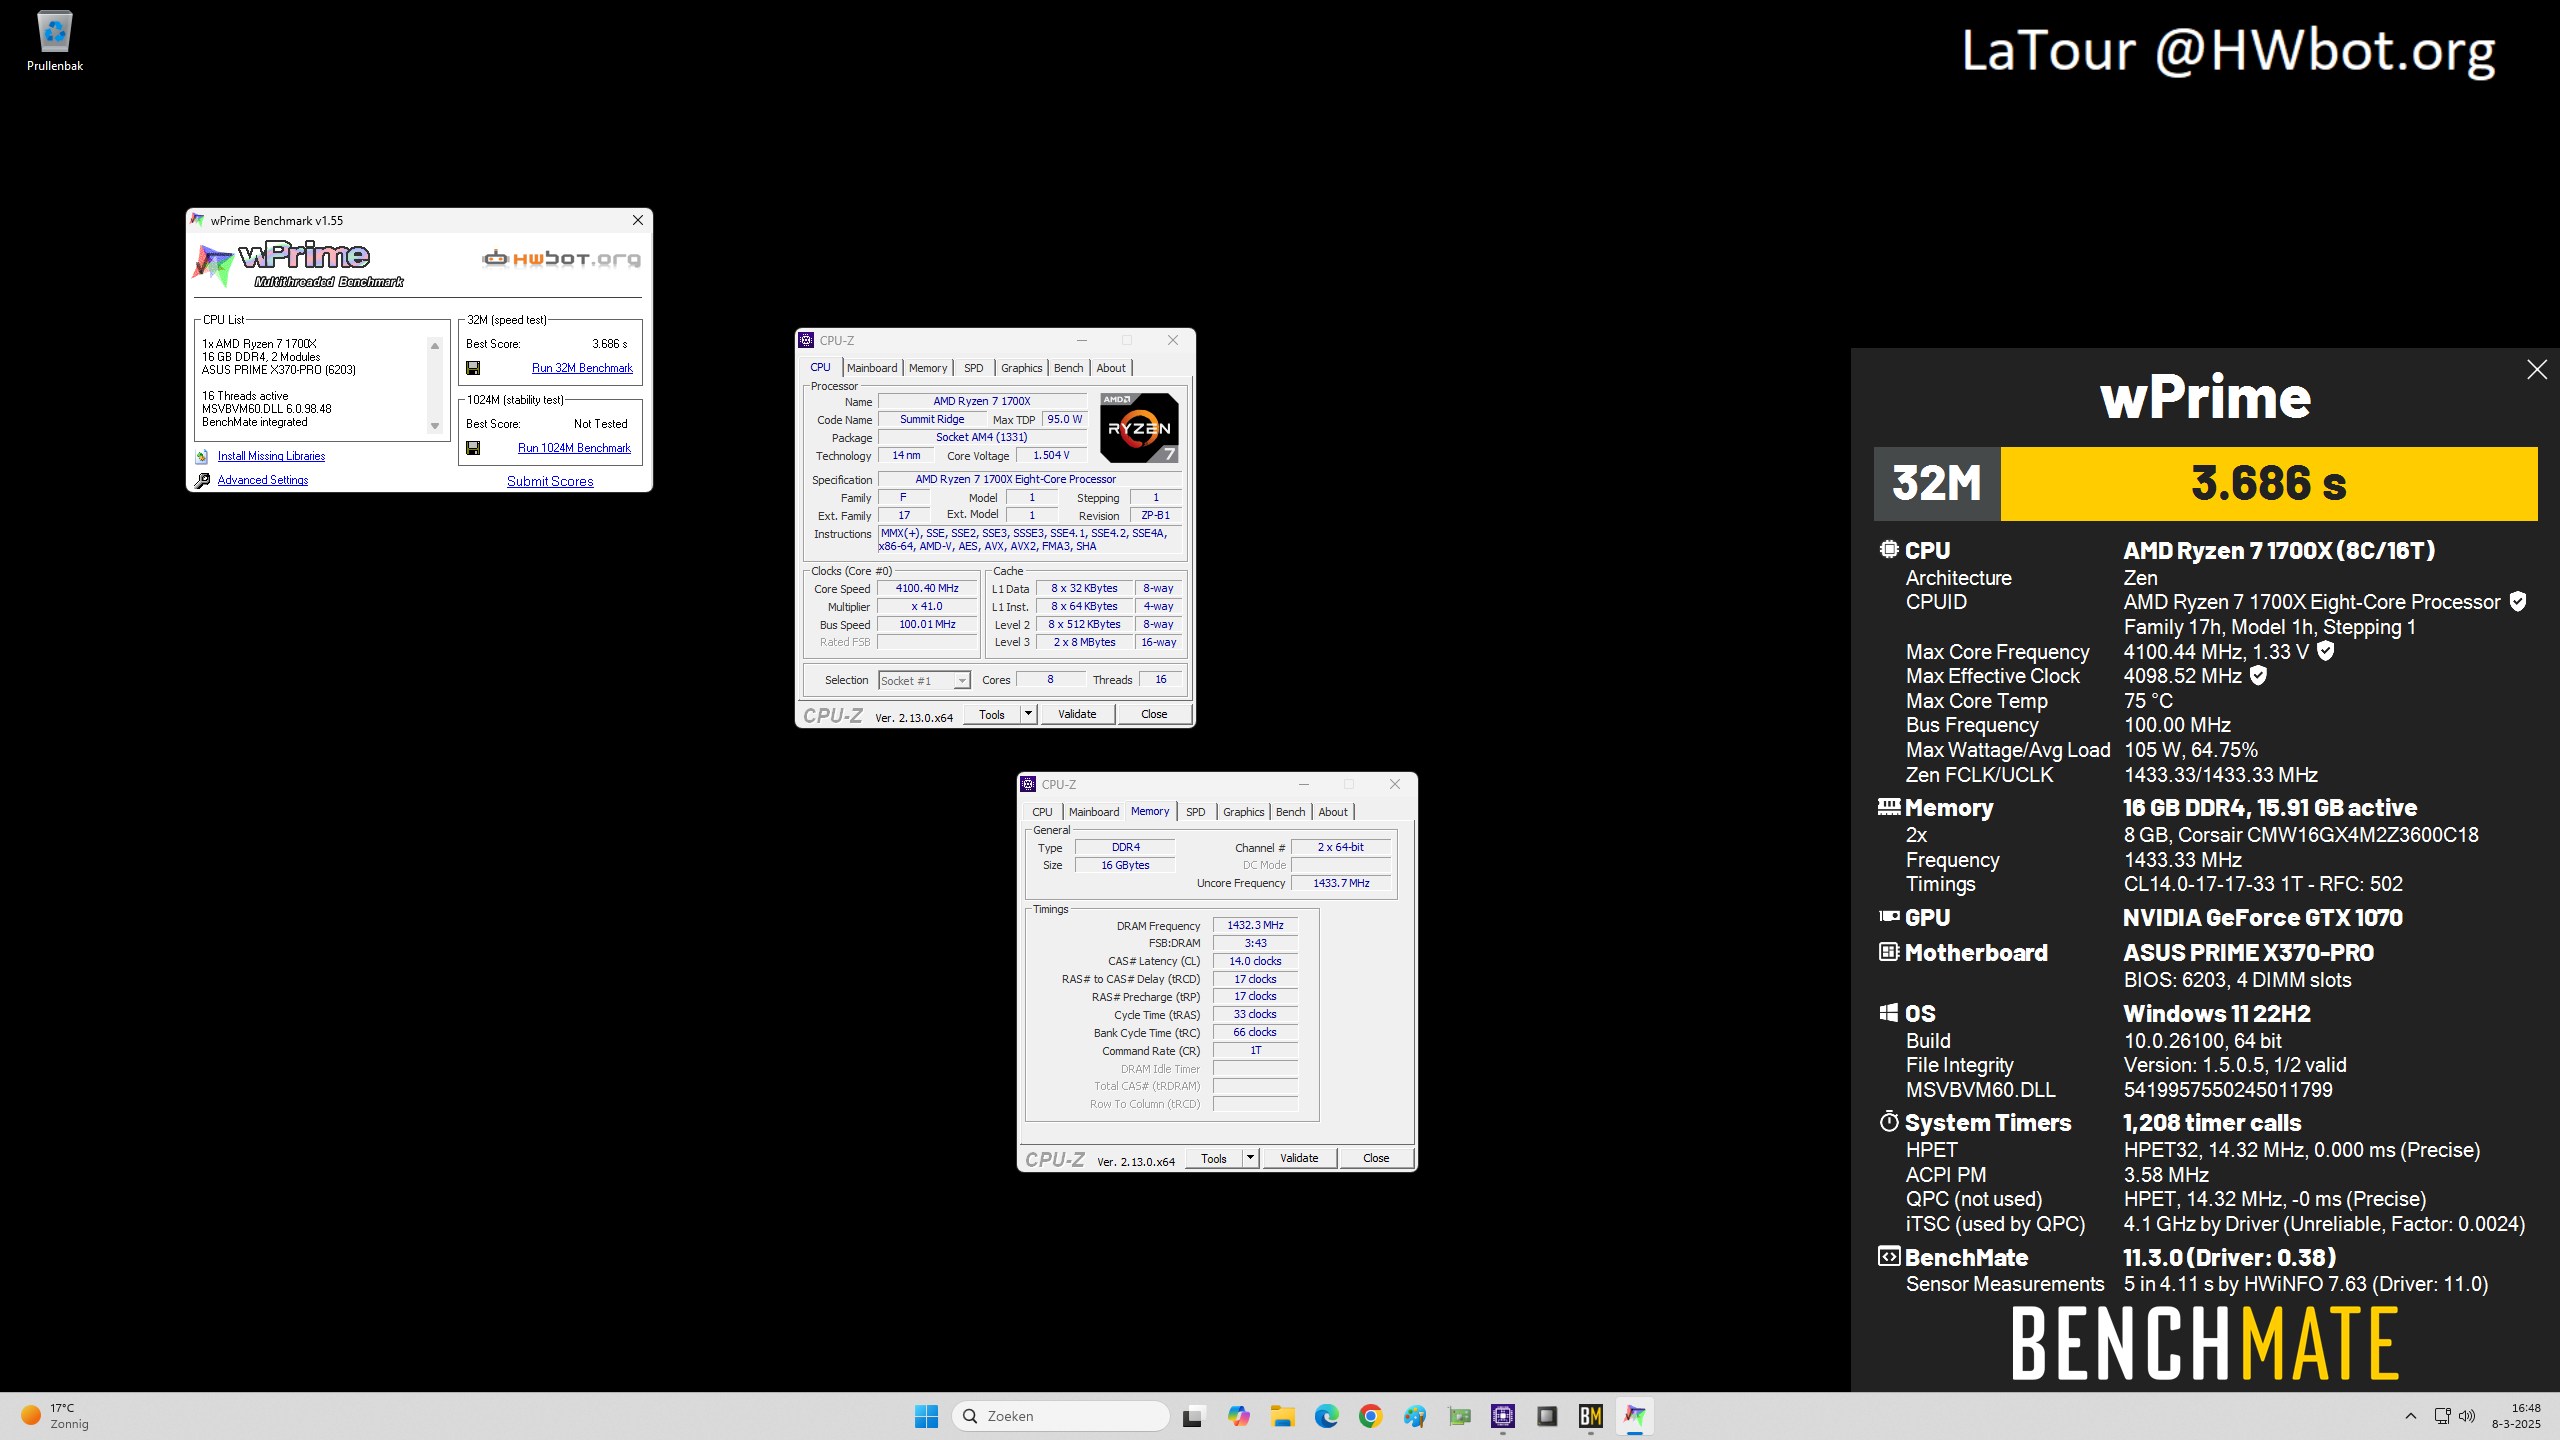Open the volume icon in system tray

pos(2467,1416)
